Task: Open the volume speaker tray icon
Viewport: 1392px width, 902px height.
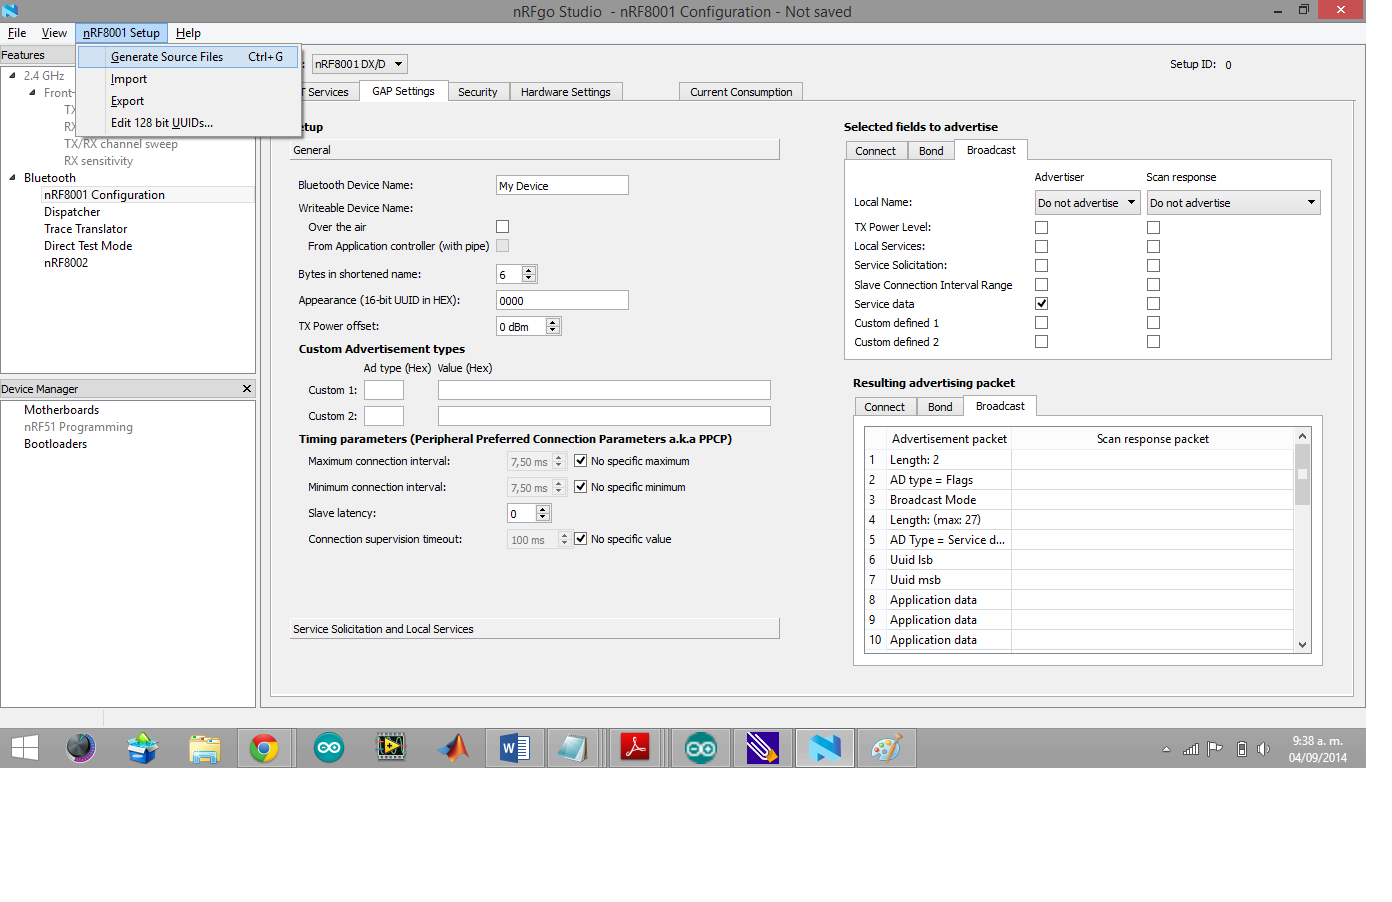Action: pos(1264,749)
